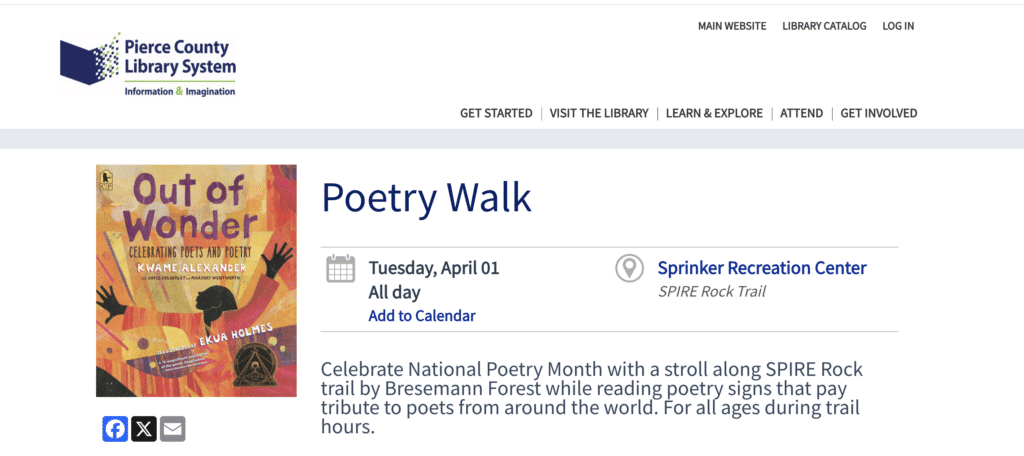
Task: Click the Pierce County Library System logo
Action: tap(148, 65)
